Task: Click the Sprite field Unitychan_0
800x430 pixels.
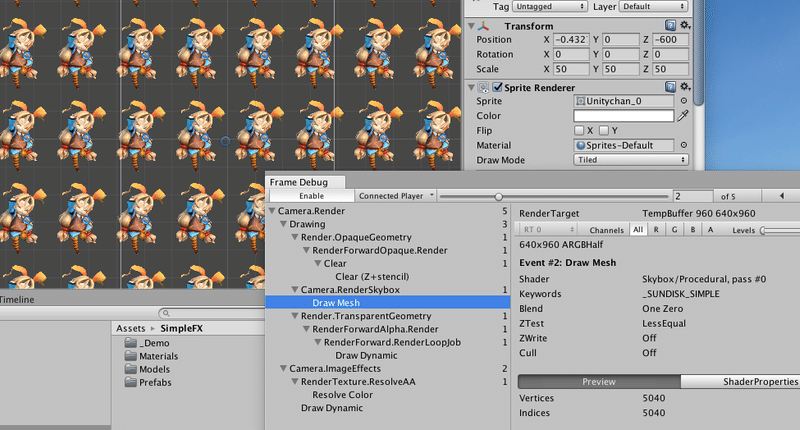Action: 623,101
